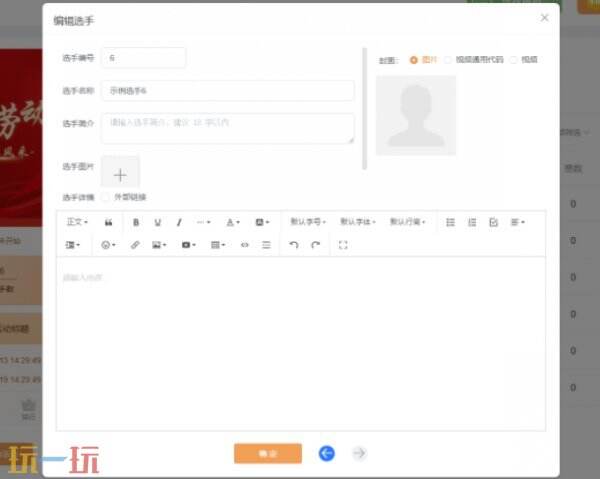Edit the contestant name field
Viewport: 600px width, 479px height.
(x=228, y=91)
